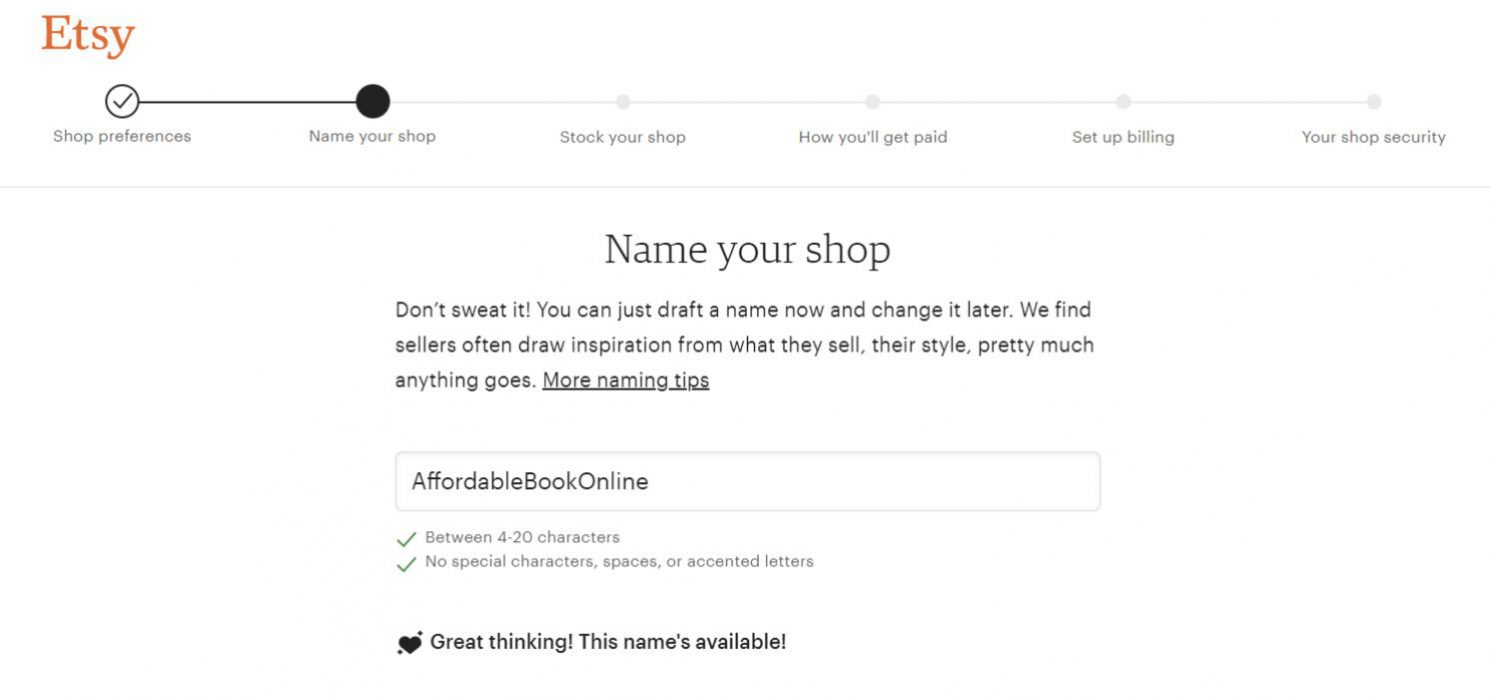Viewport: 1491px width, 699px height.
Task: Click the checkmark icon on Shop preferences step
Action: pos(122,101)
